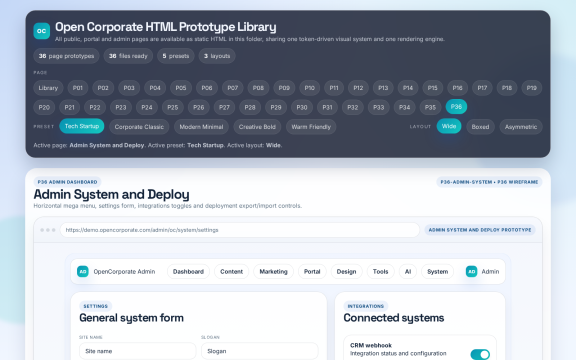The width and height of the screenshot is (576, 360).
Task: Go to page P02
Action: pos(103,88)
